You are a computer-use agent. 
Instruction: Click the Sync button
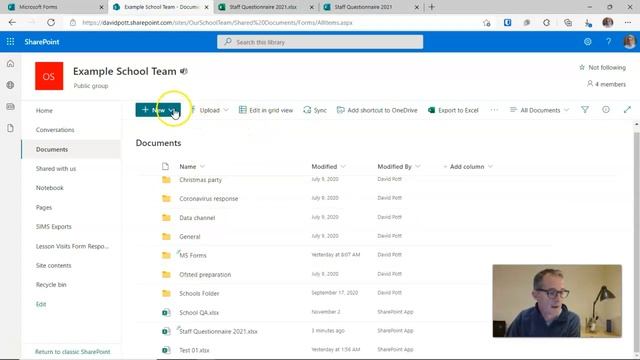(x=315, y=110)
